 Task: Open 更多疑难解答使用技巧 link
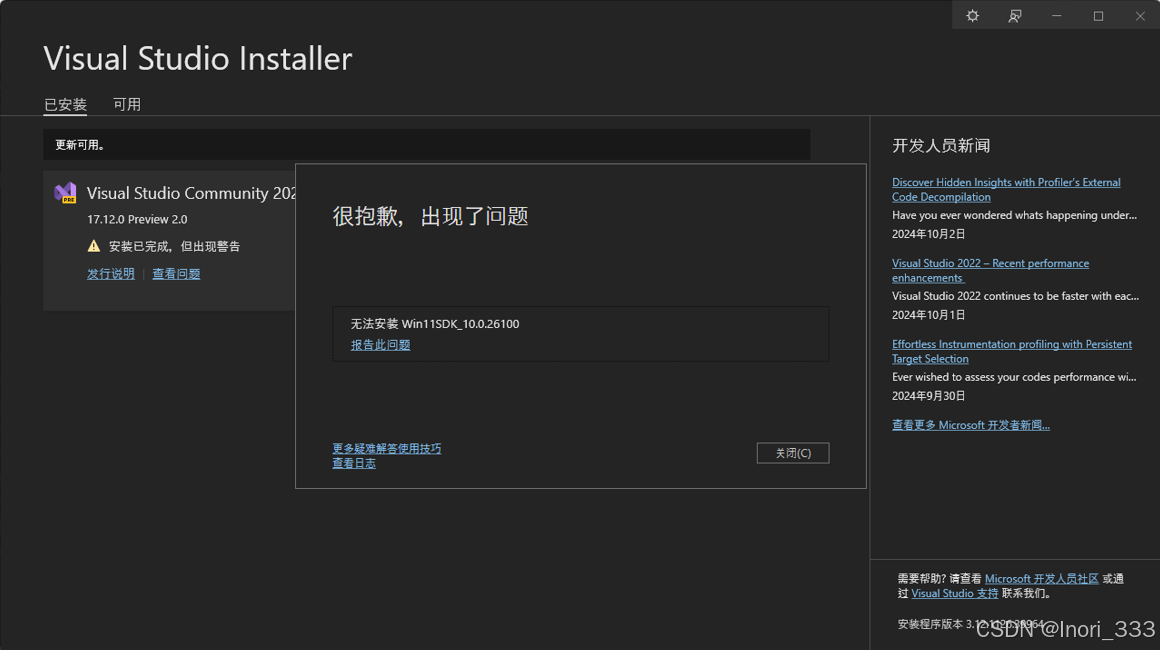coord(386,448)
